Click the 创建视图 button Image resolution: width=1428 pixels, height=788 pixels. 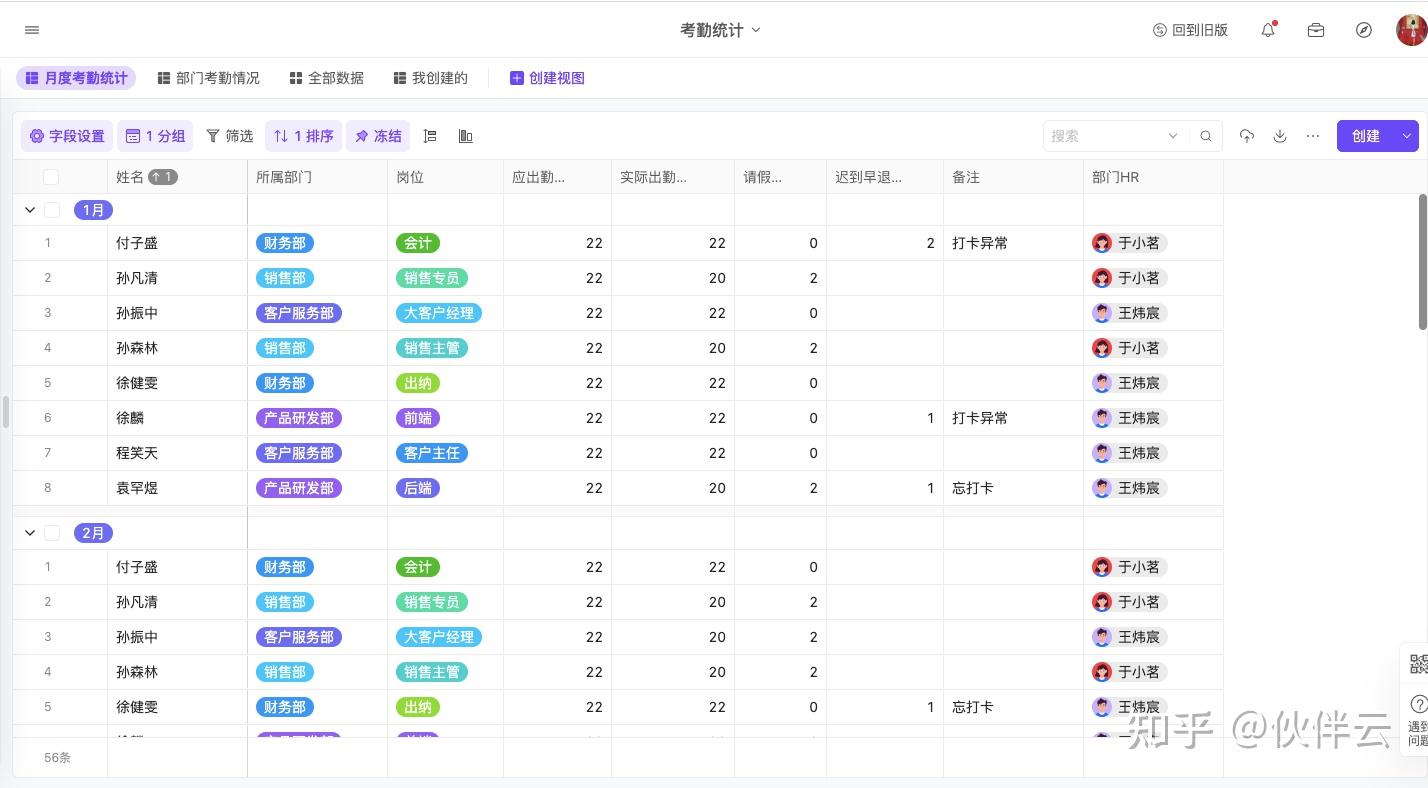click(547, 78)
